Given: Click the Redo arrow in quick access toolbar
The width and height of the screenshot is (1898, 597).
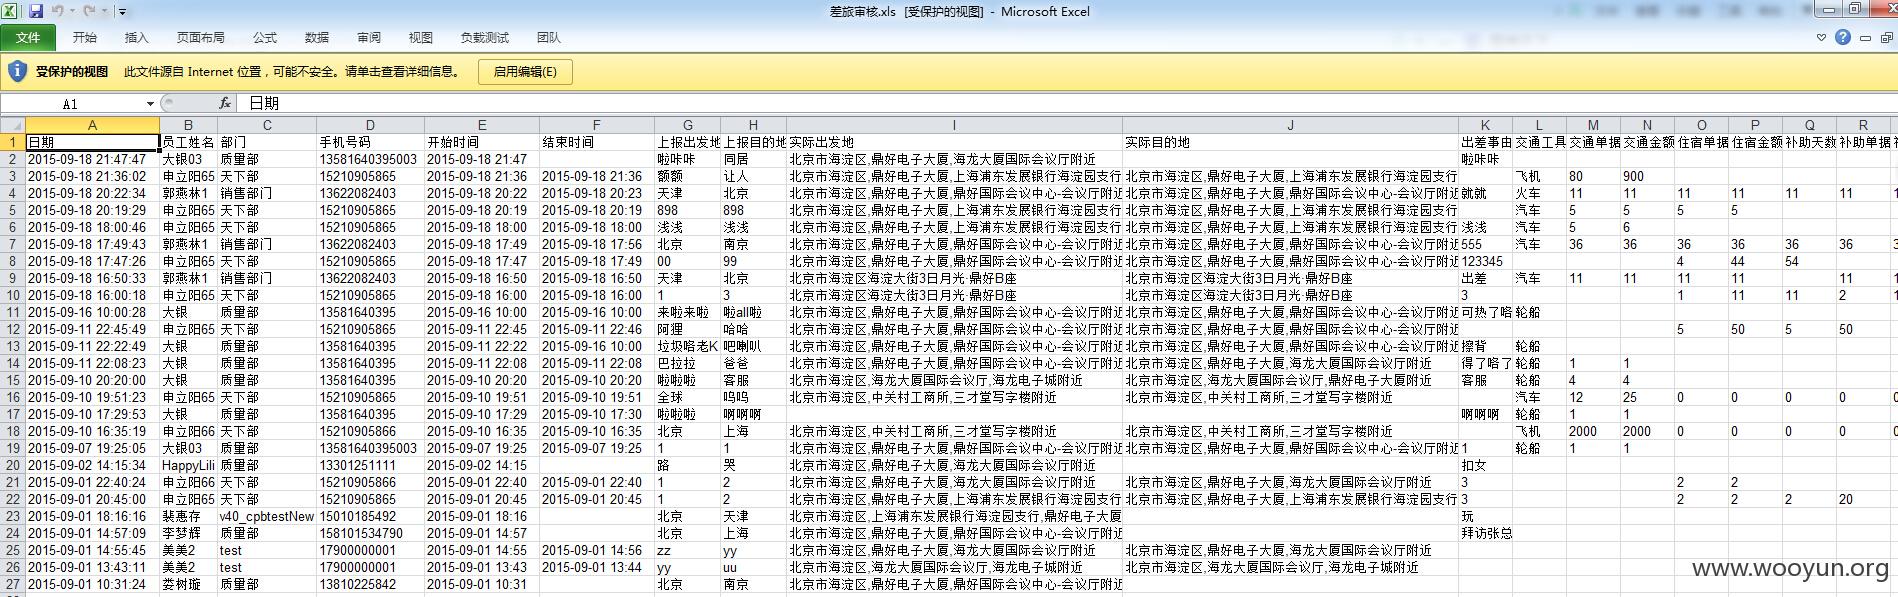Looking at the screenshot, I should pyautogui.click(x=89, y=11).
